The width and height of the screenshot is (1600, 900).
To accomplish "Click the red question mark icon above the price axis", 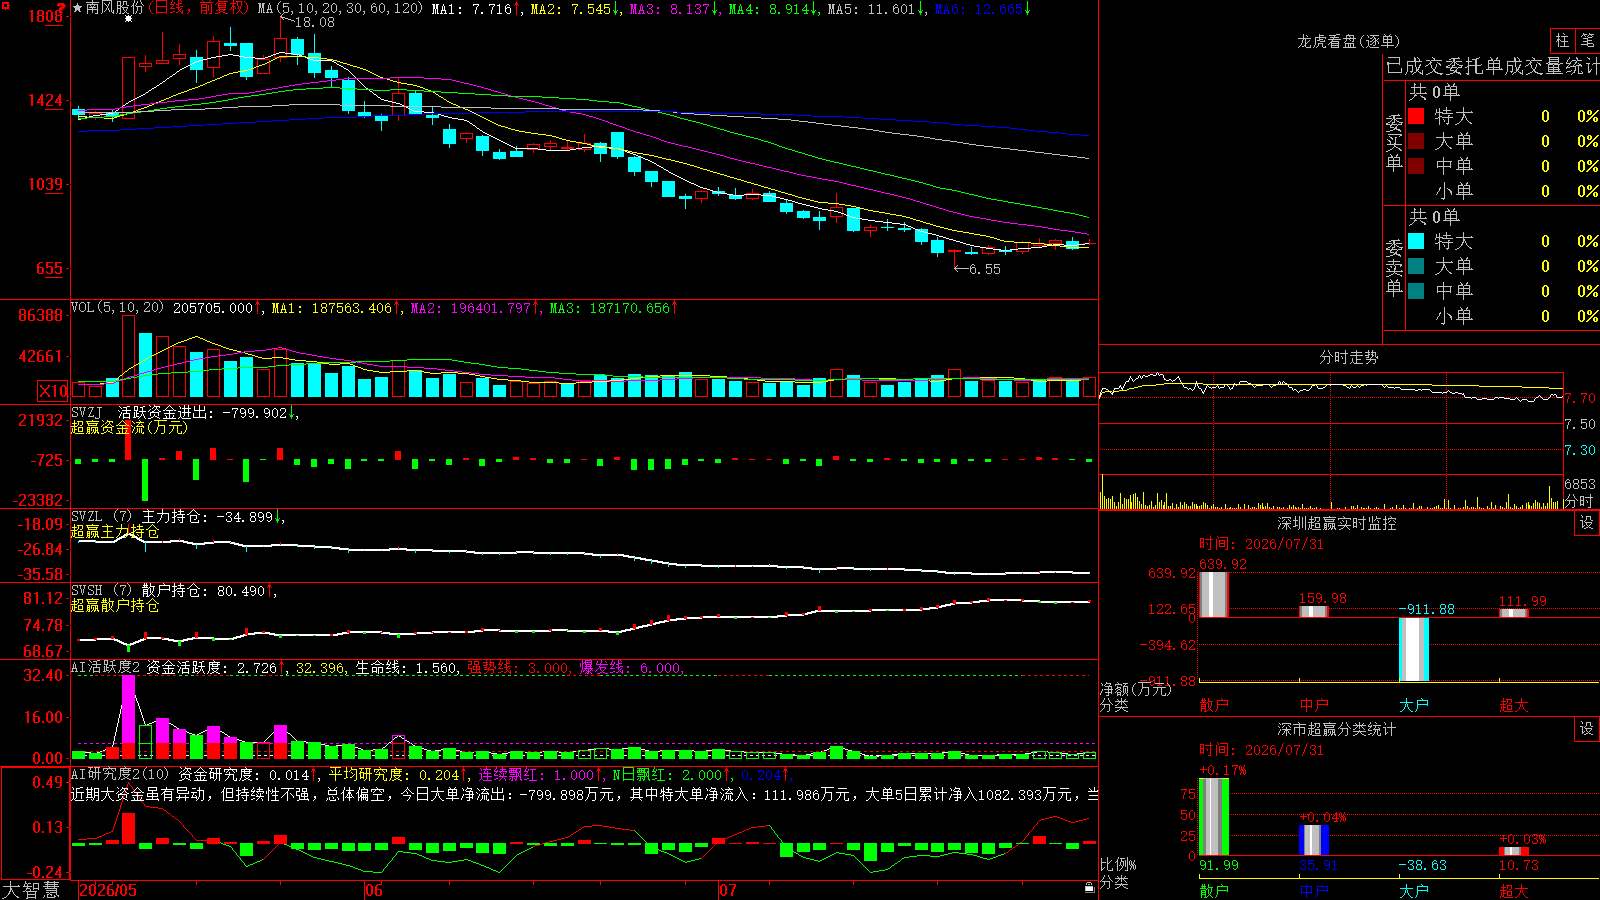I will click(61, 8).
